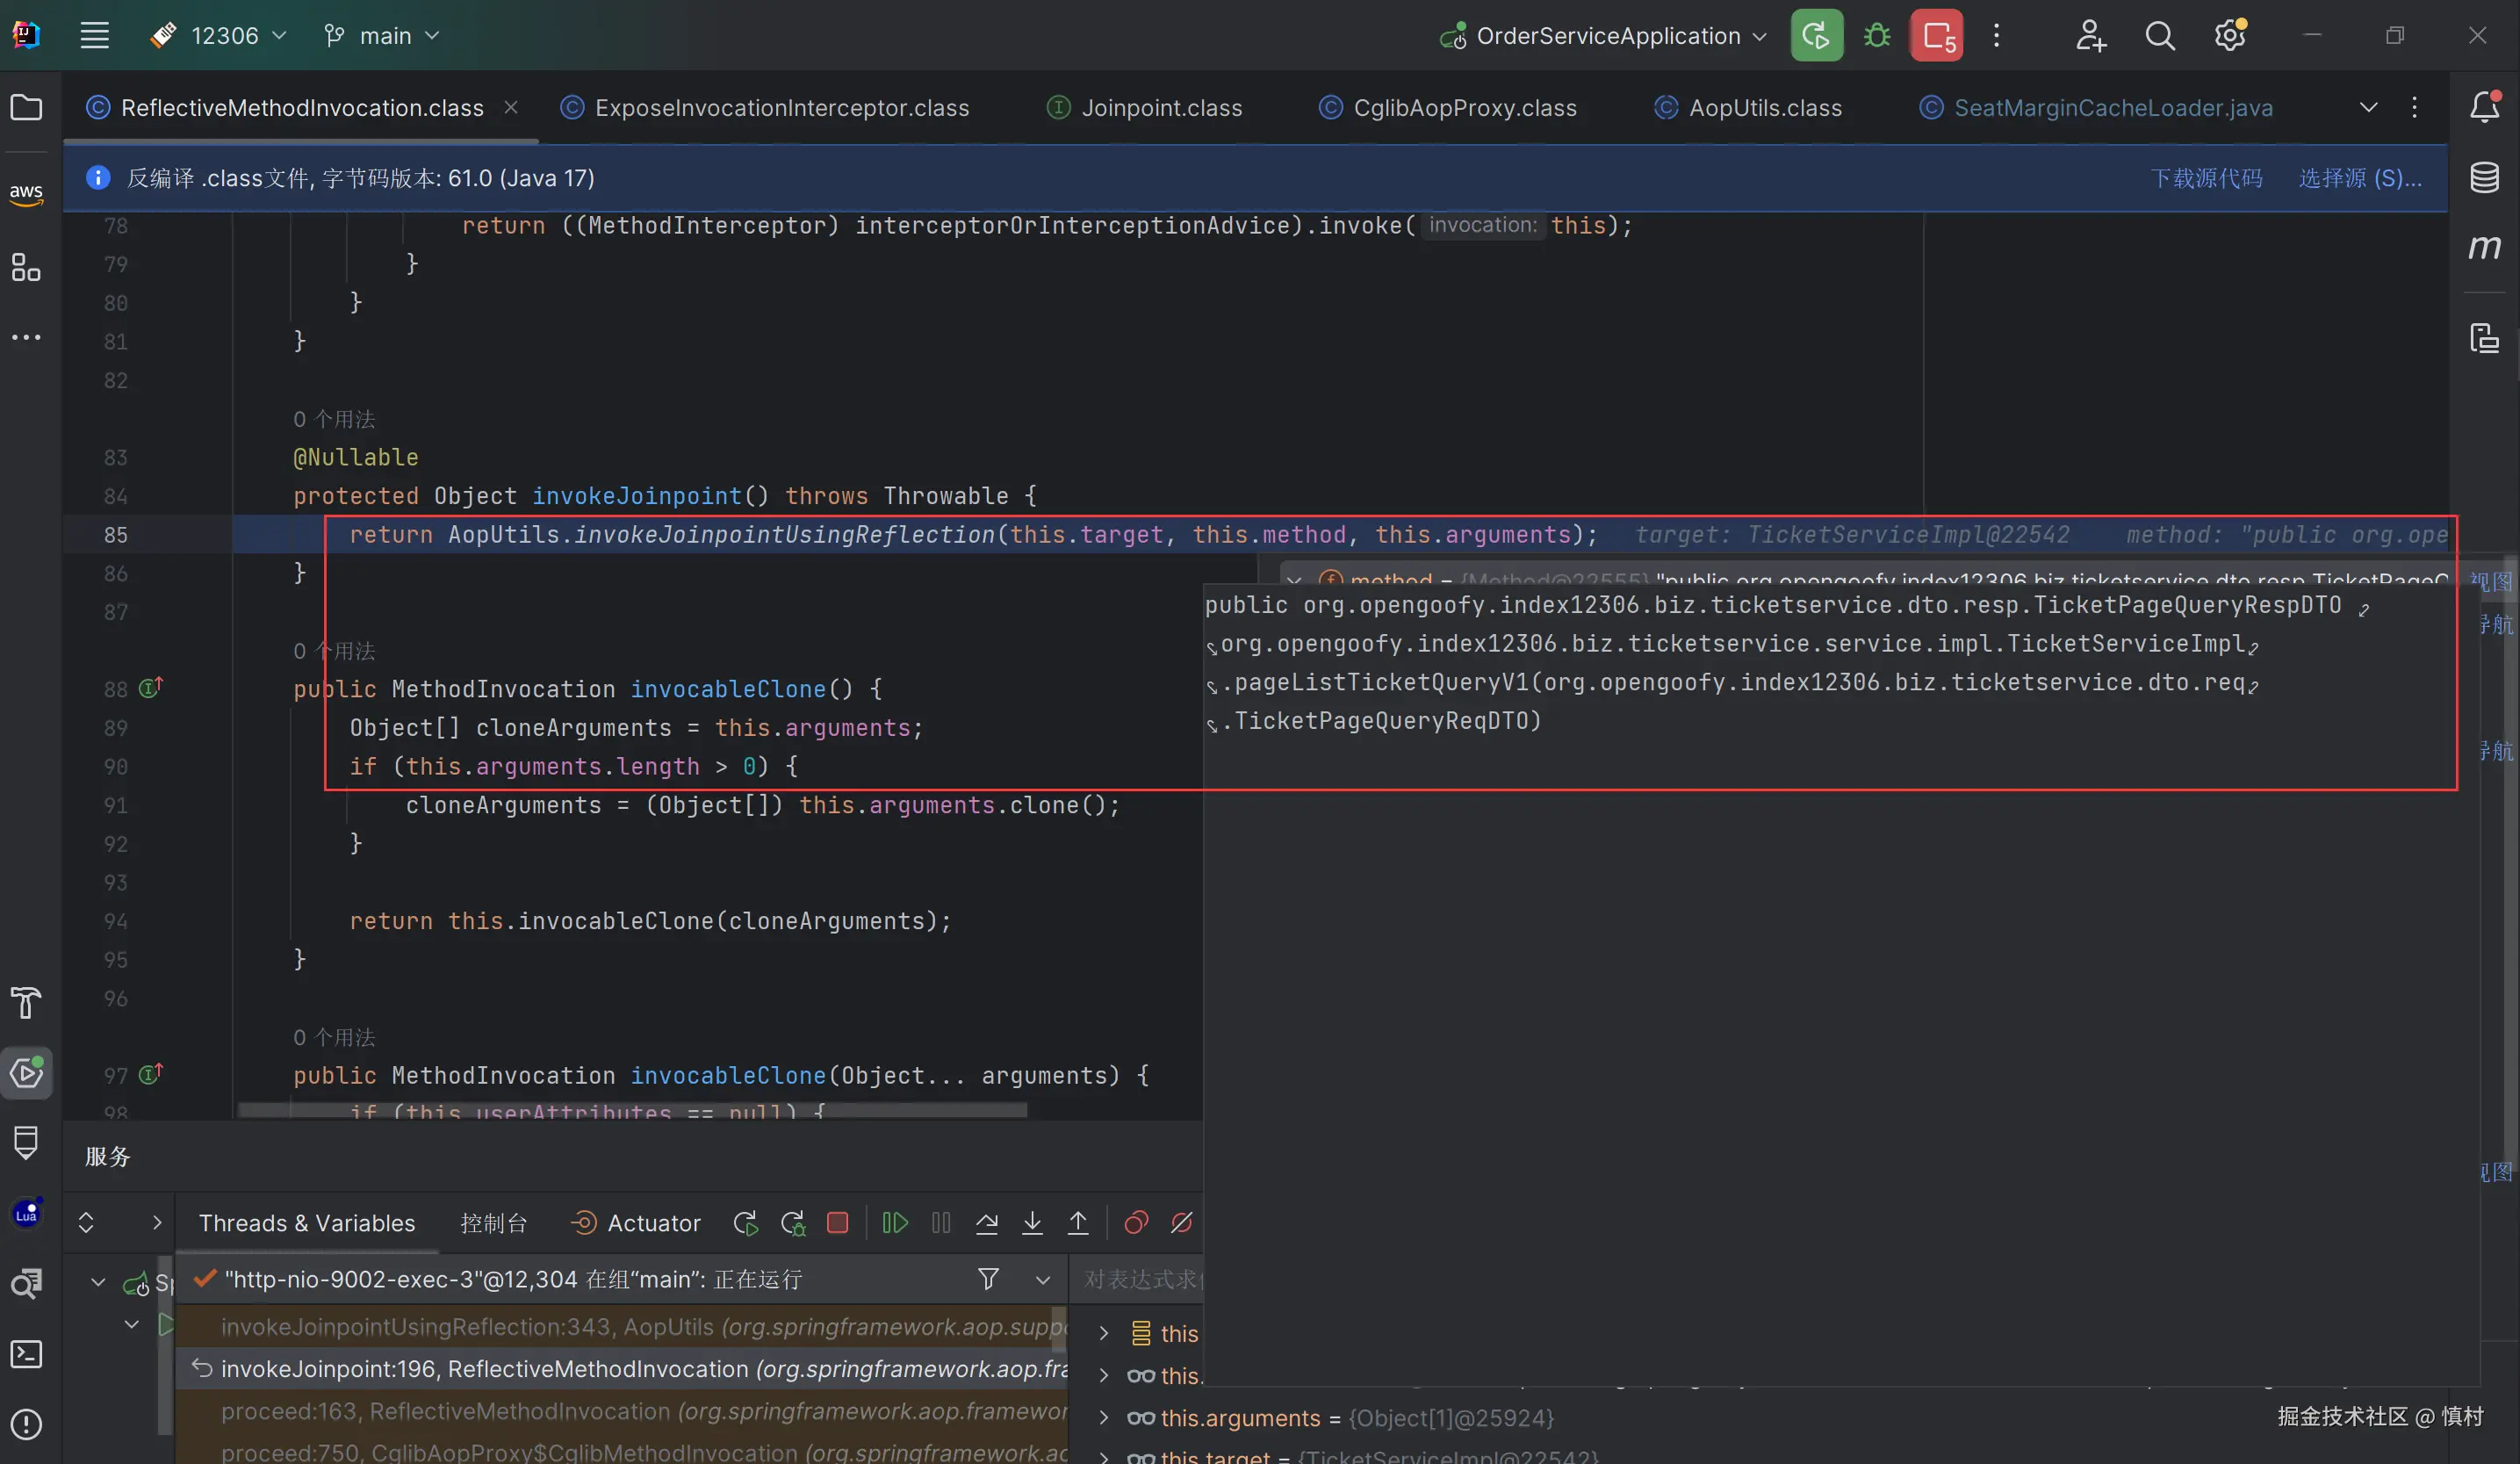Open the Database tool window icon
Image resolution: width=2520 pixels, height=1464 pixels.
pos(2484,178)
